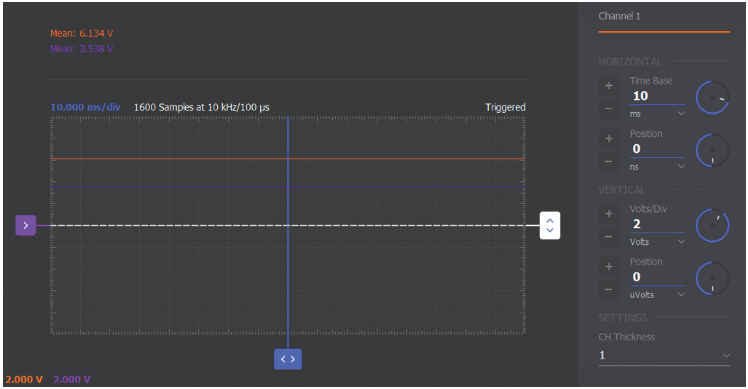Open the horizontal Position ns unit dropdown
The height and width of the screenshot is (389, 748).
click(x=657, y=167)
